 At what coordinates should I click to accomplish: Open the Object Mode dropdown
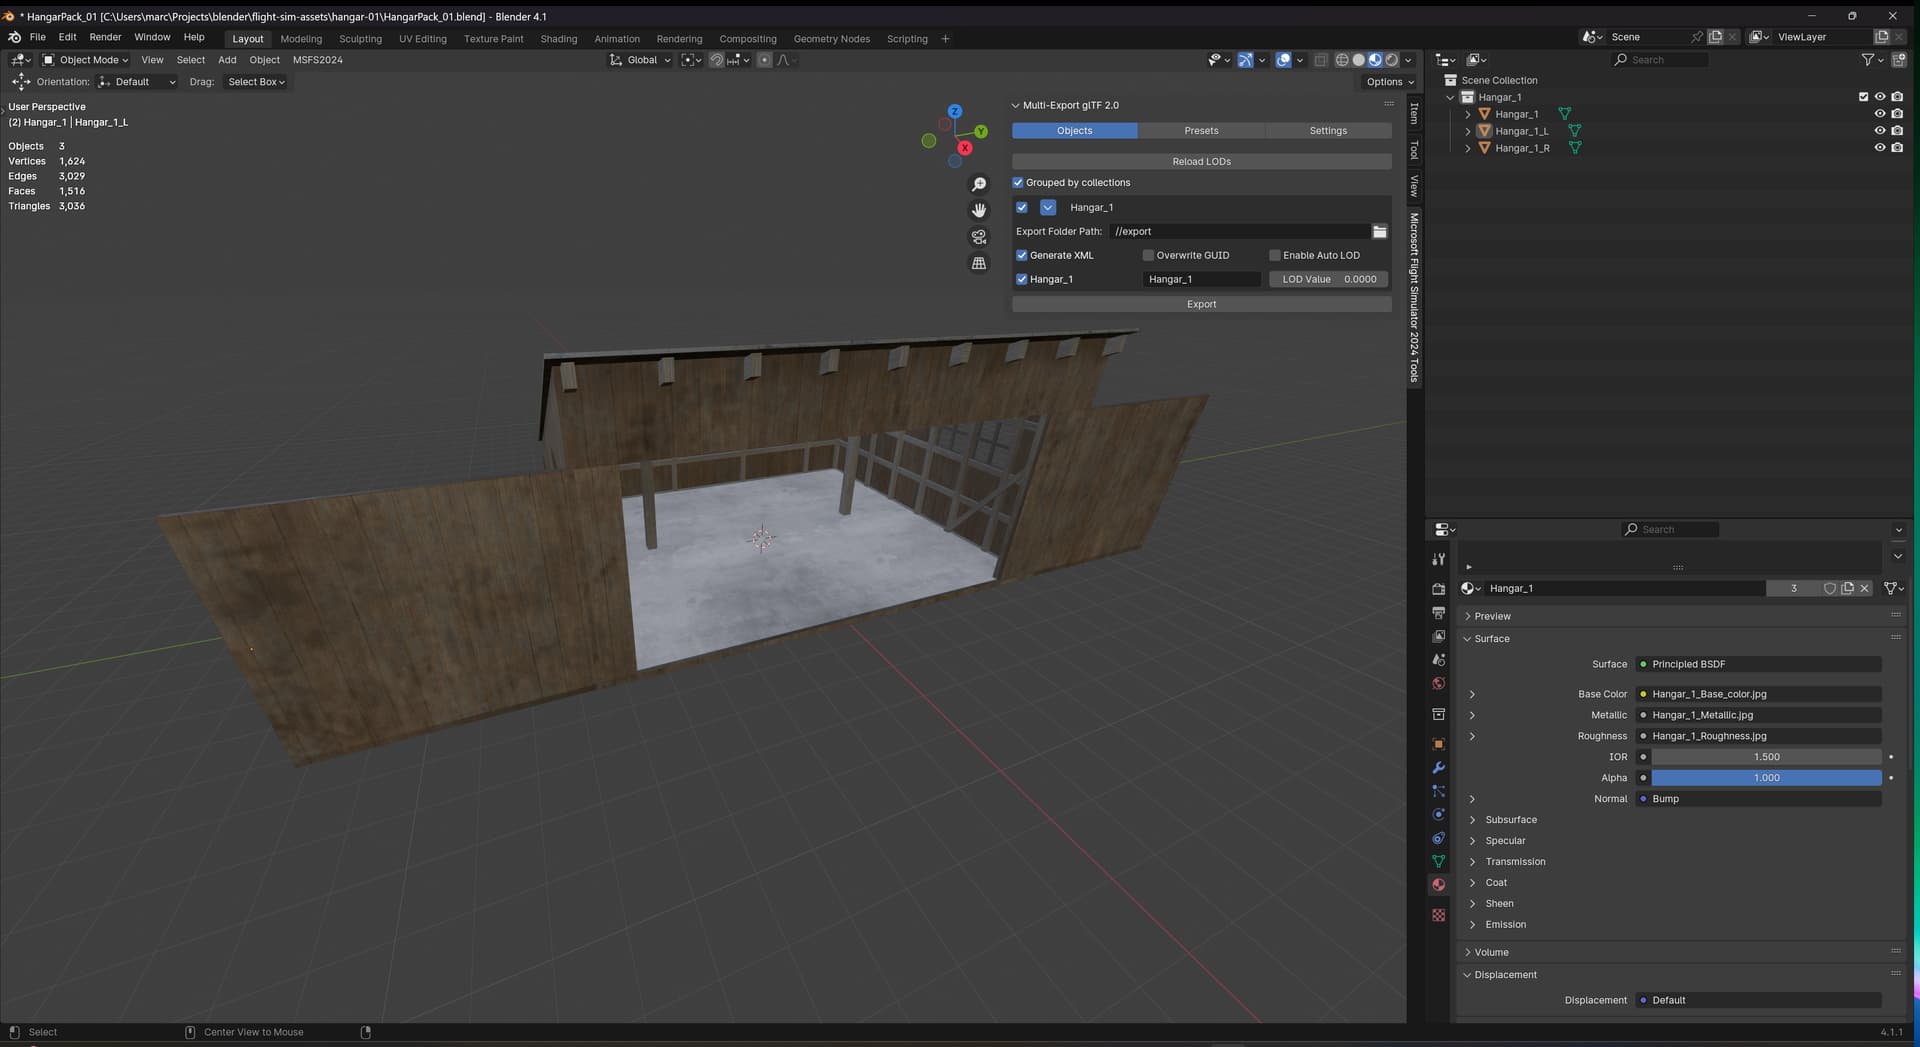point(85,60)
